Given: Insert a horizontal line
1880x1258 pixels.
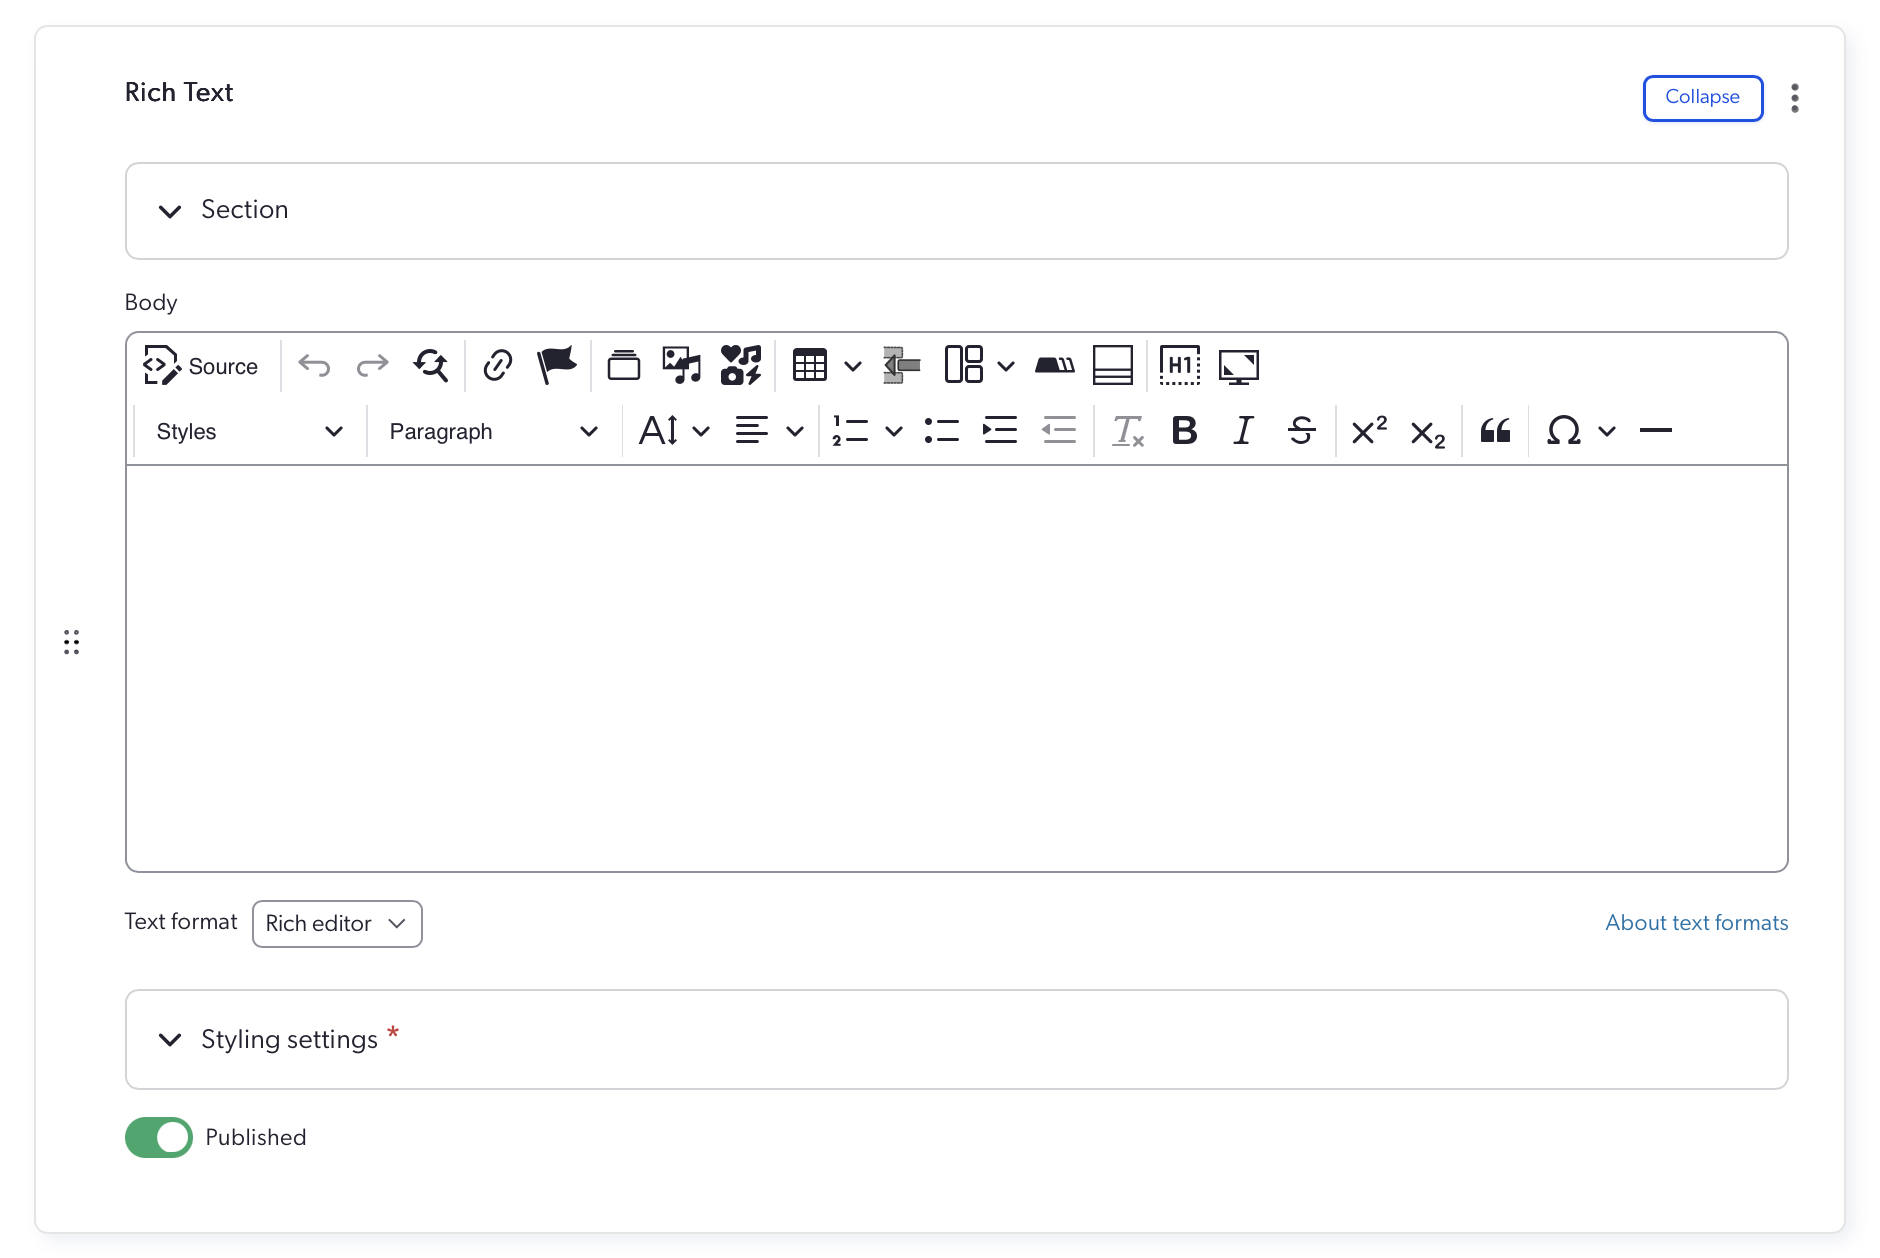Looking at the screenshot, I should click(x=1656, y=432).
